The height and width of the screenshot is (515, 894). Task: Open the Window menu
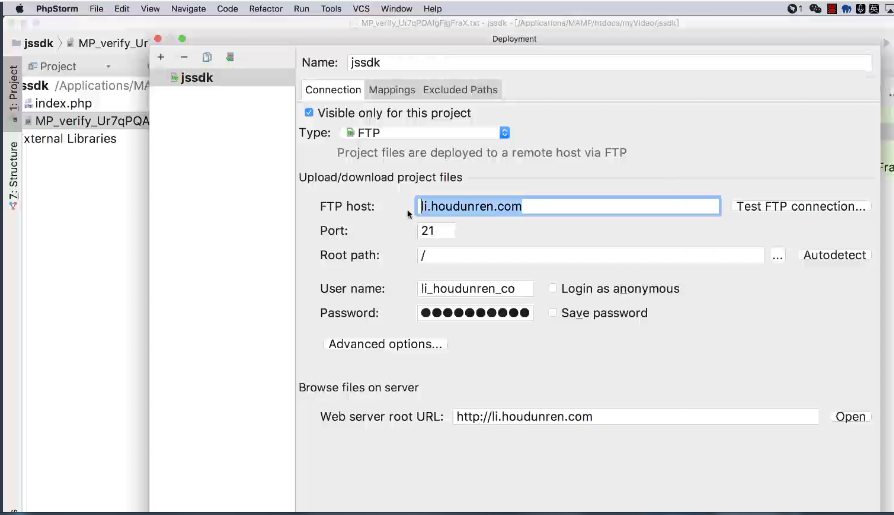(x=396, y=9)
